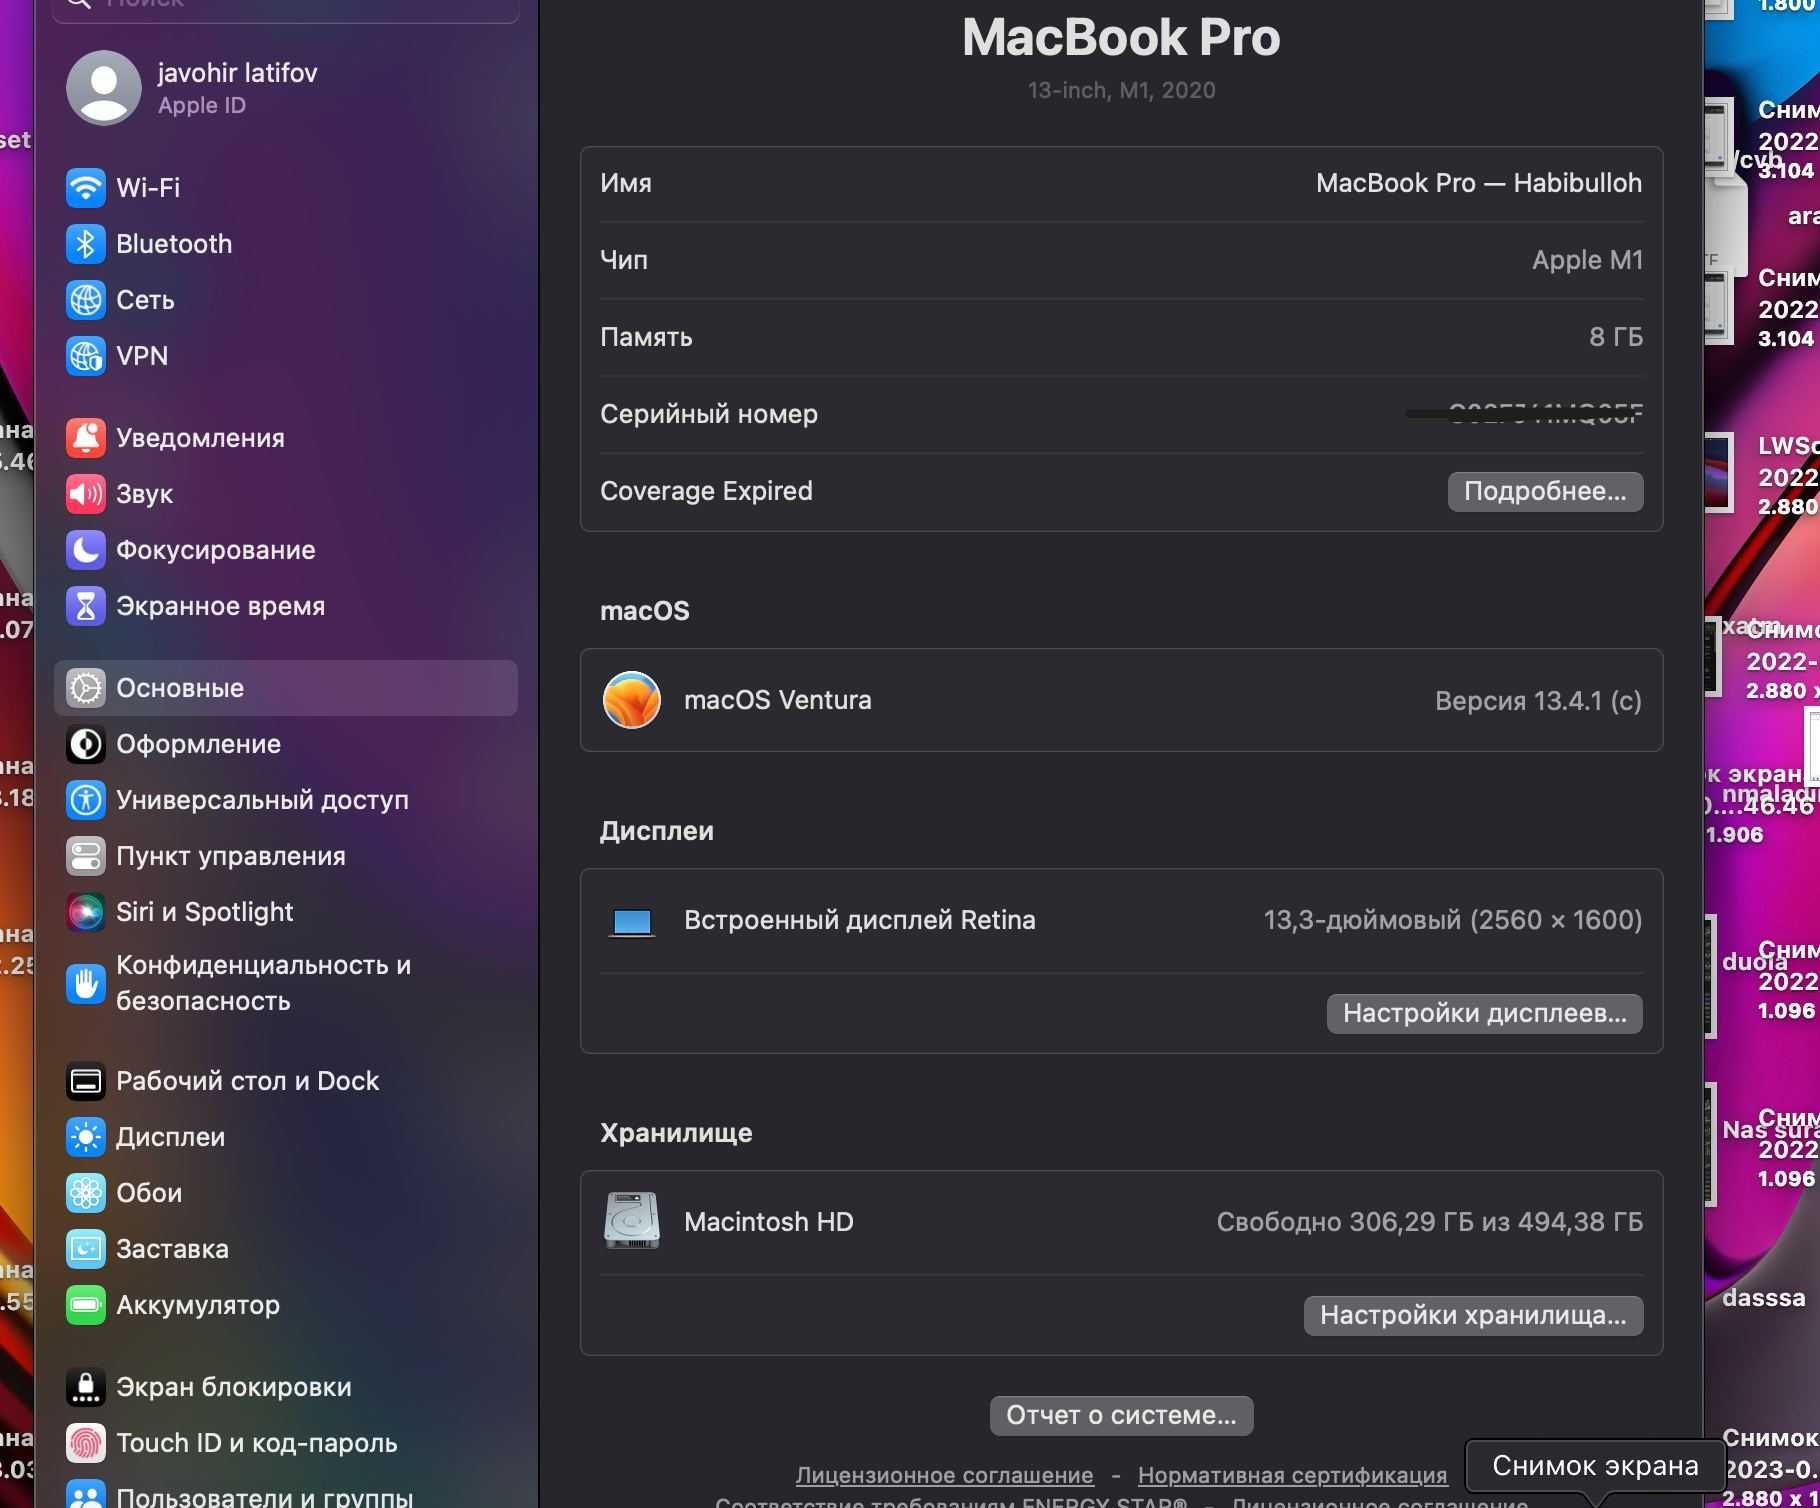The height and width of the screenshot is (1508, 1820).
Task: Open Нормативная сертификация link
Action: click(1292, 1475)
